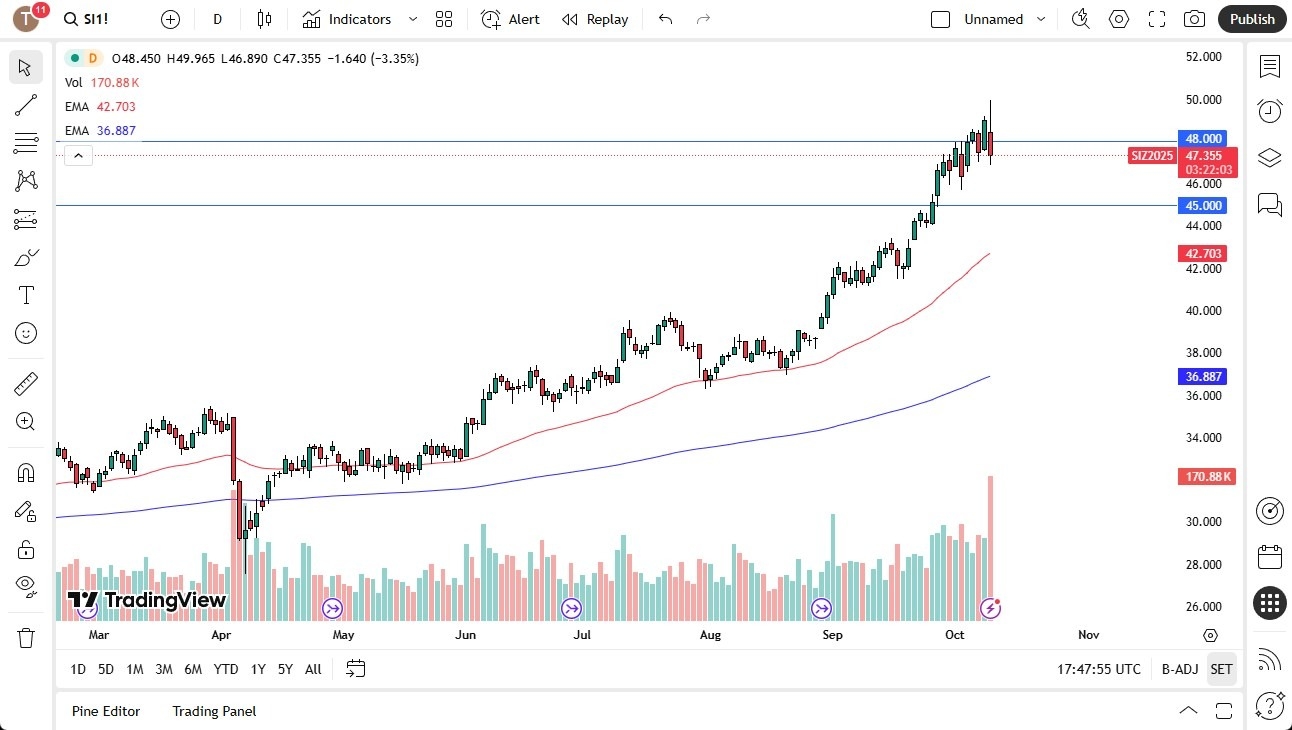Viewport: 1292px width, 730px height.
Task: Open the Watchlist panel
Action: click(x=1269, y=67)
